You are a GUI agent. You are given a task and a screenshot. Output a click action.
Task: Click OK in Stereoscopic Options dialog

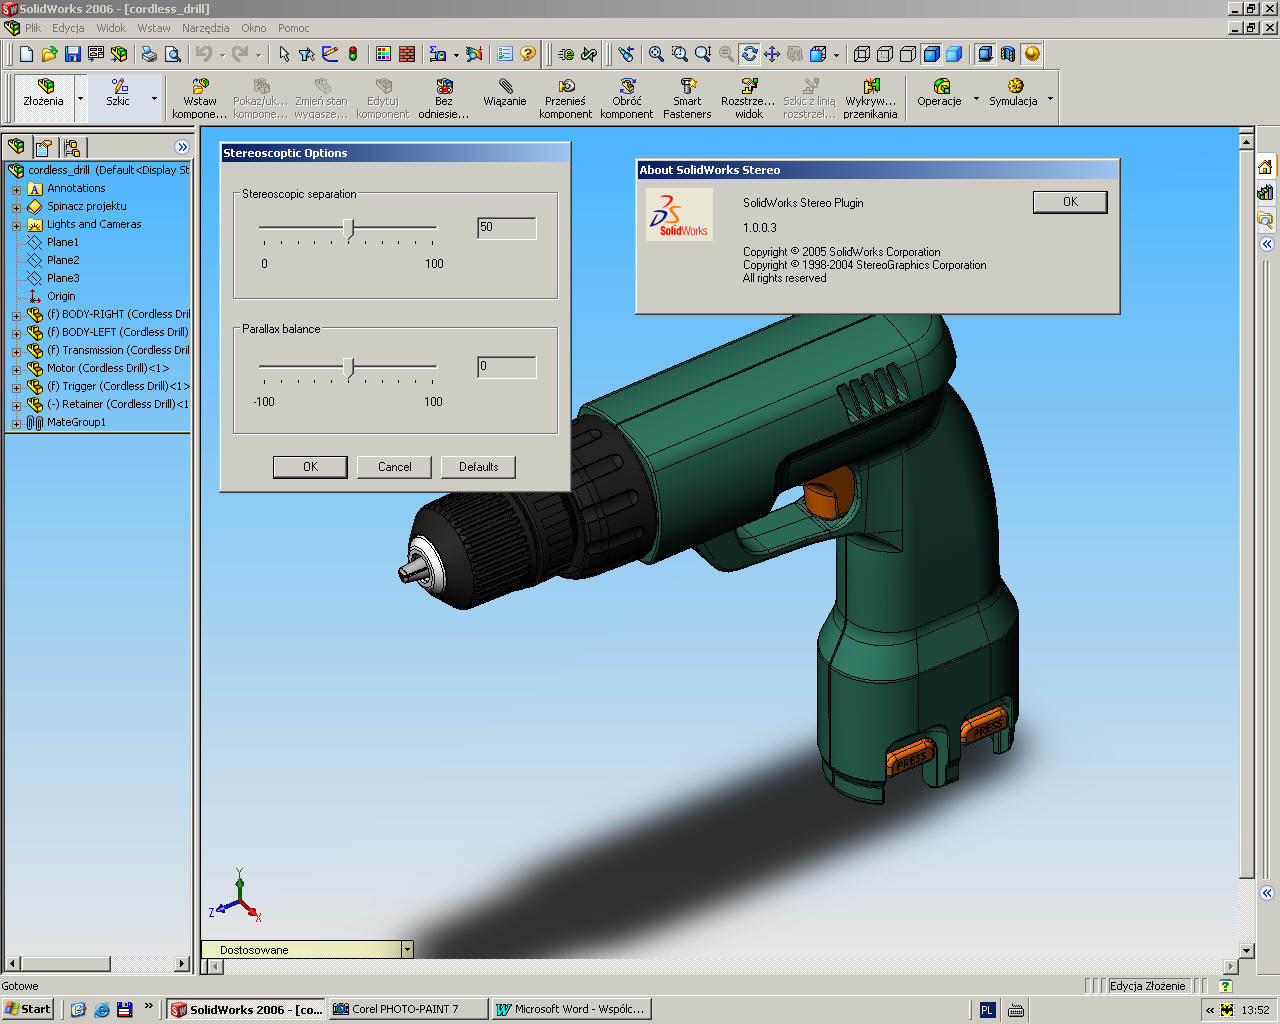pos(310,467)
